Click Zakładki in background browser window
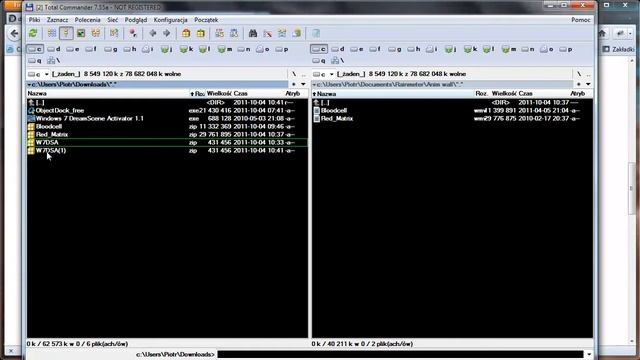640x360 pixels. point(619,49)
